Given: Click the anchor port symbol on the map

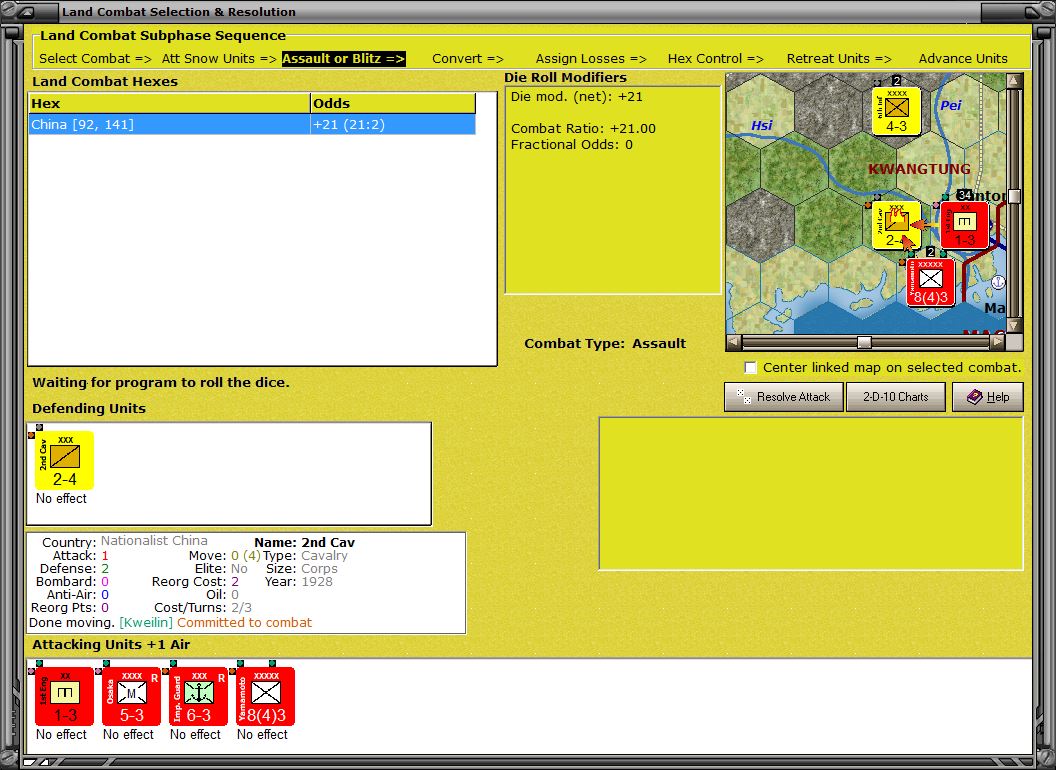Looking at the screenshot, I should [998, 282].
